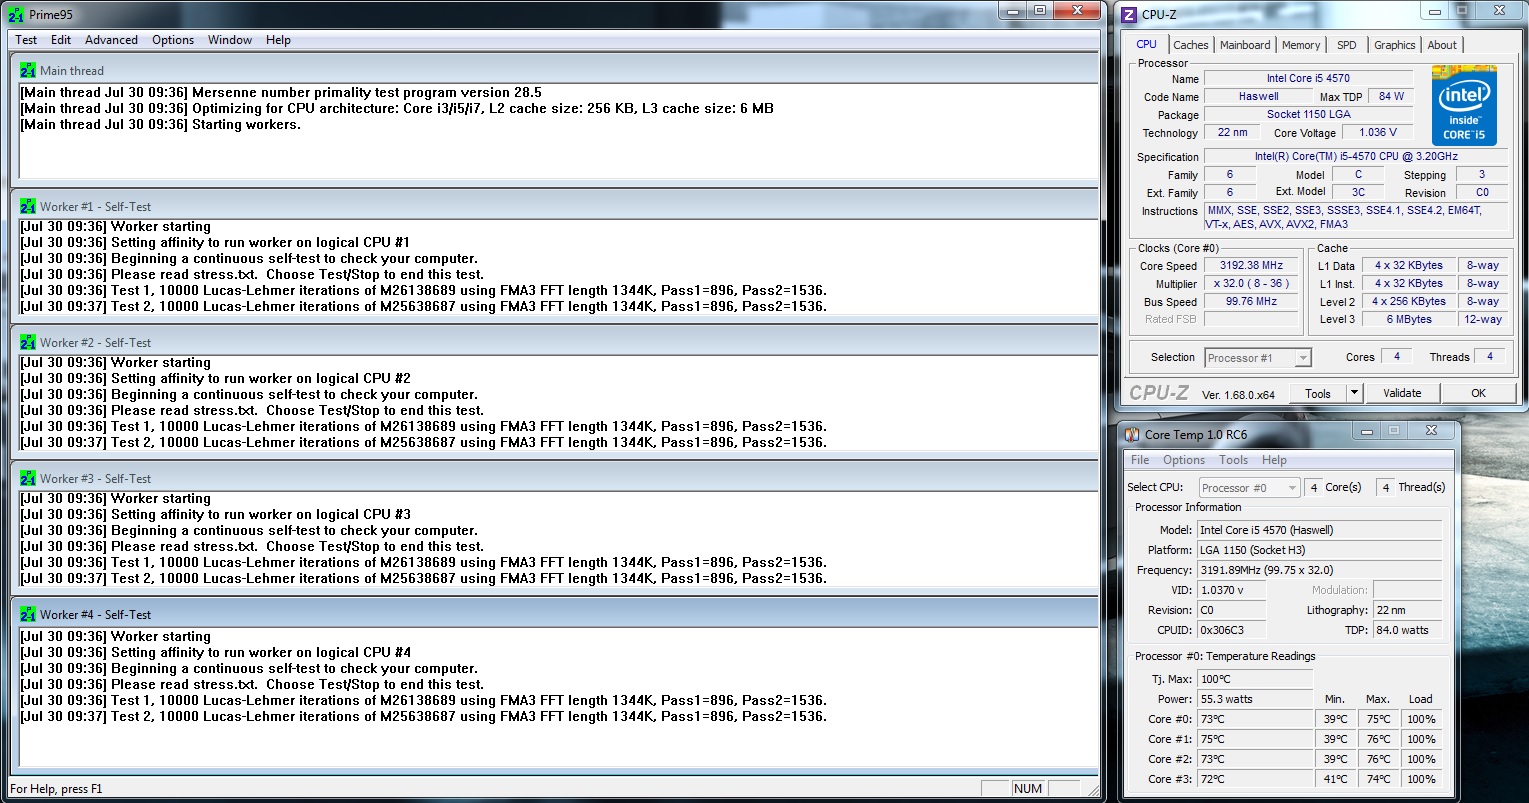Select the CPU tab in CPU-Z
The height and width of the screenshot is (803, 1529).
coord(1146,44)
